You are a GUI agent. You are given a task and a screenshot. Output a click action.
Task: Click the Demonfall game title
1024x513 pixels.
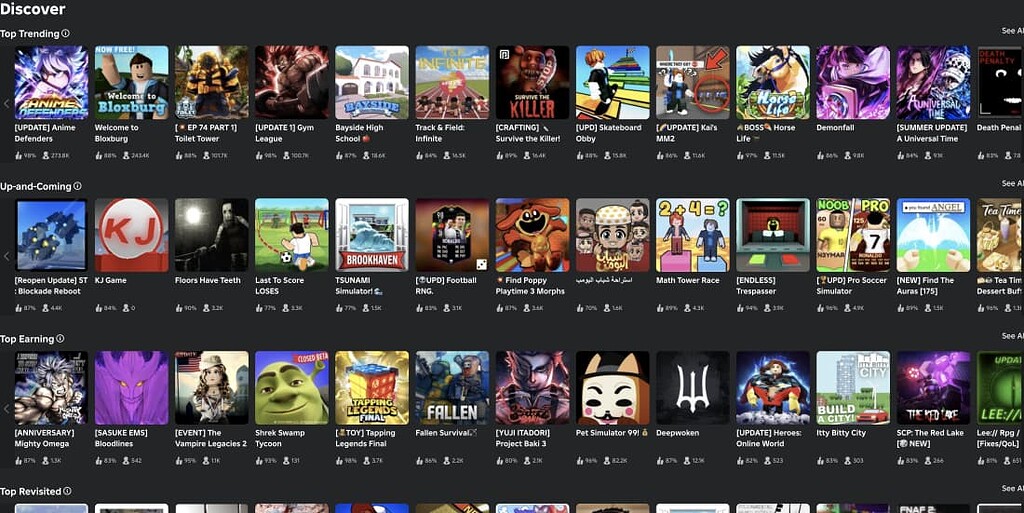pyautogui.click(x=835, y=128)
